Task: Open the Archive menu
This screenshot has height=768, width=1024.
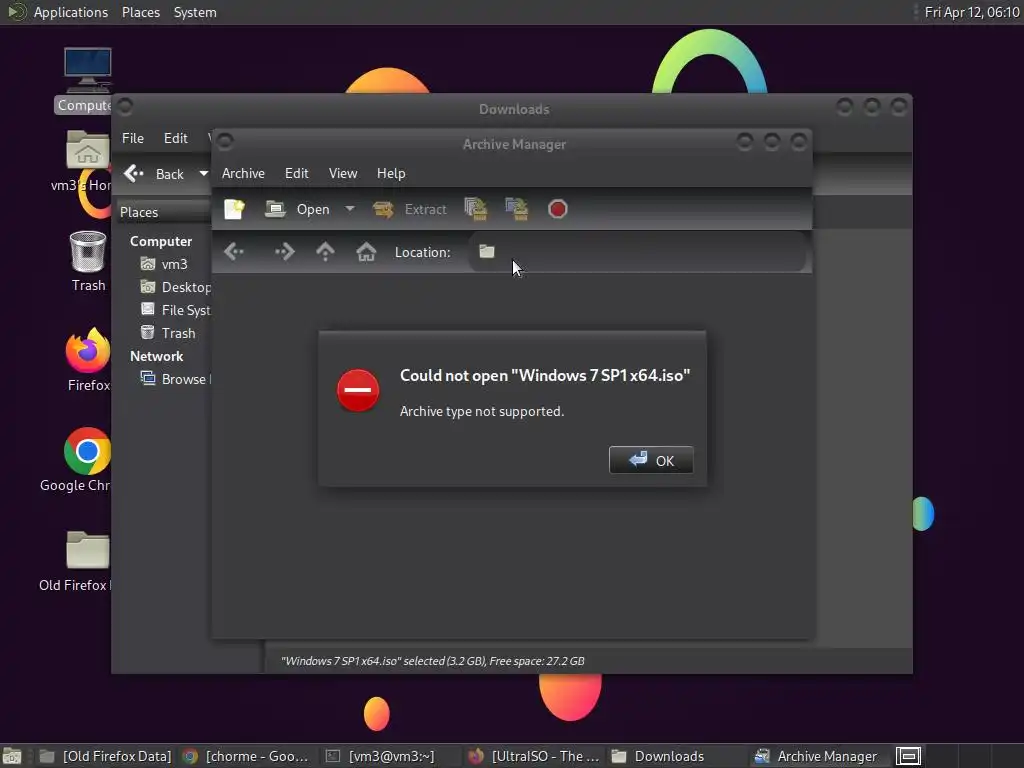Action: coord(243,173)
